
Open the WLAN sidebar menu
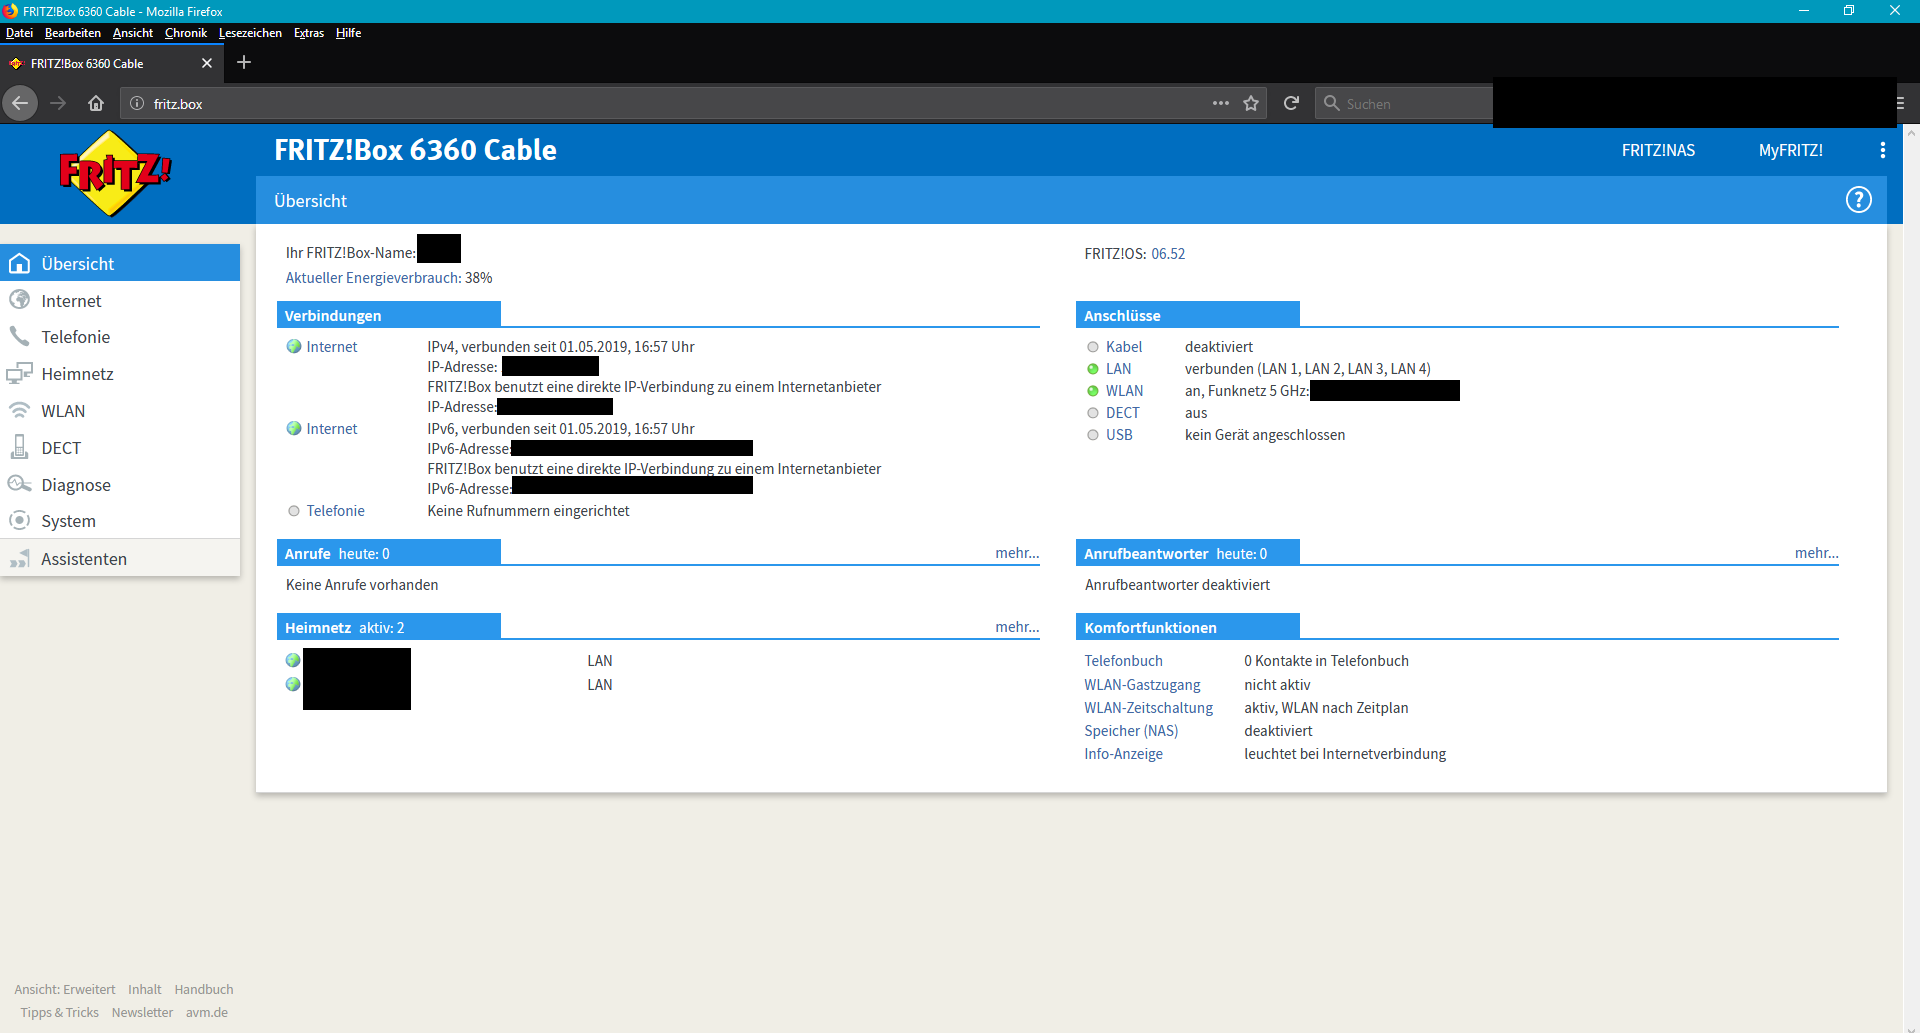pos(63,411)
